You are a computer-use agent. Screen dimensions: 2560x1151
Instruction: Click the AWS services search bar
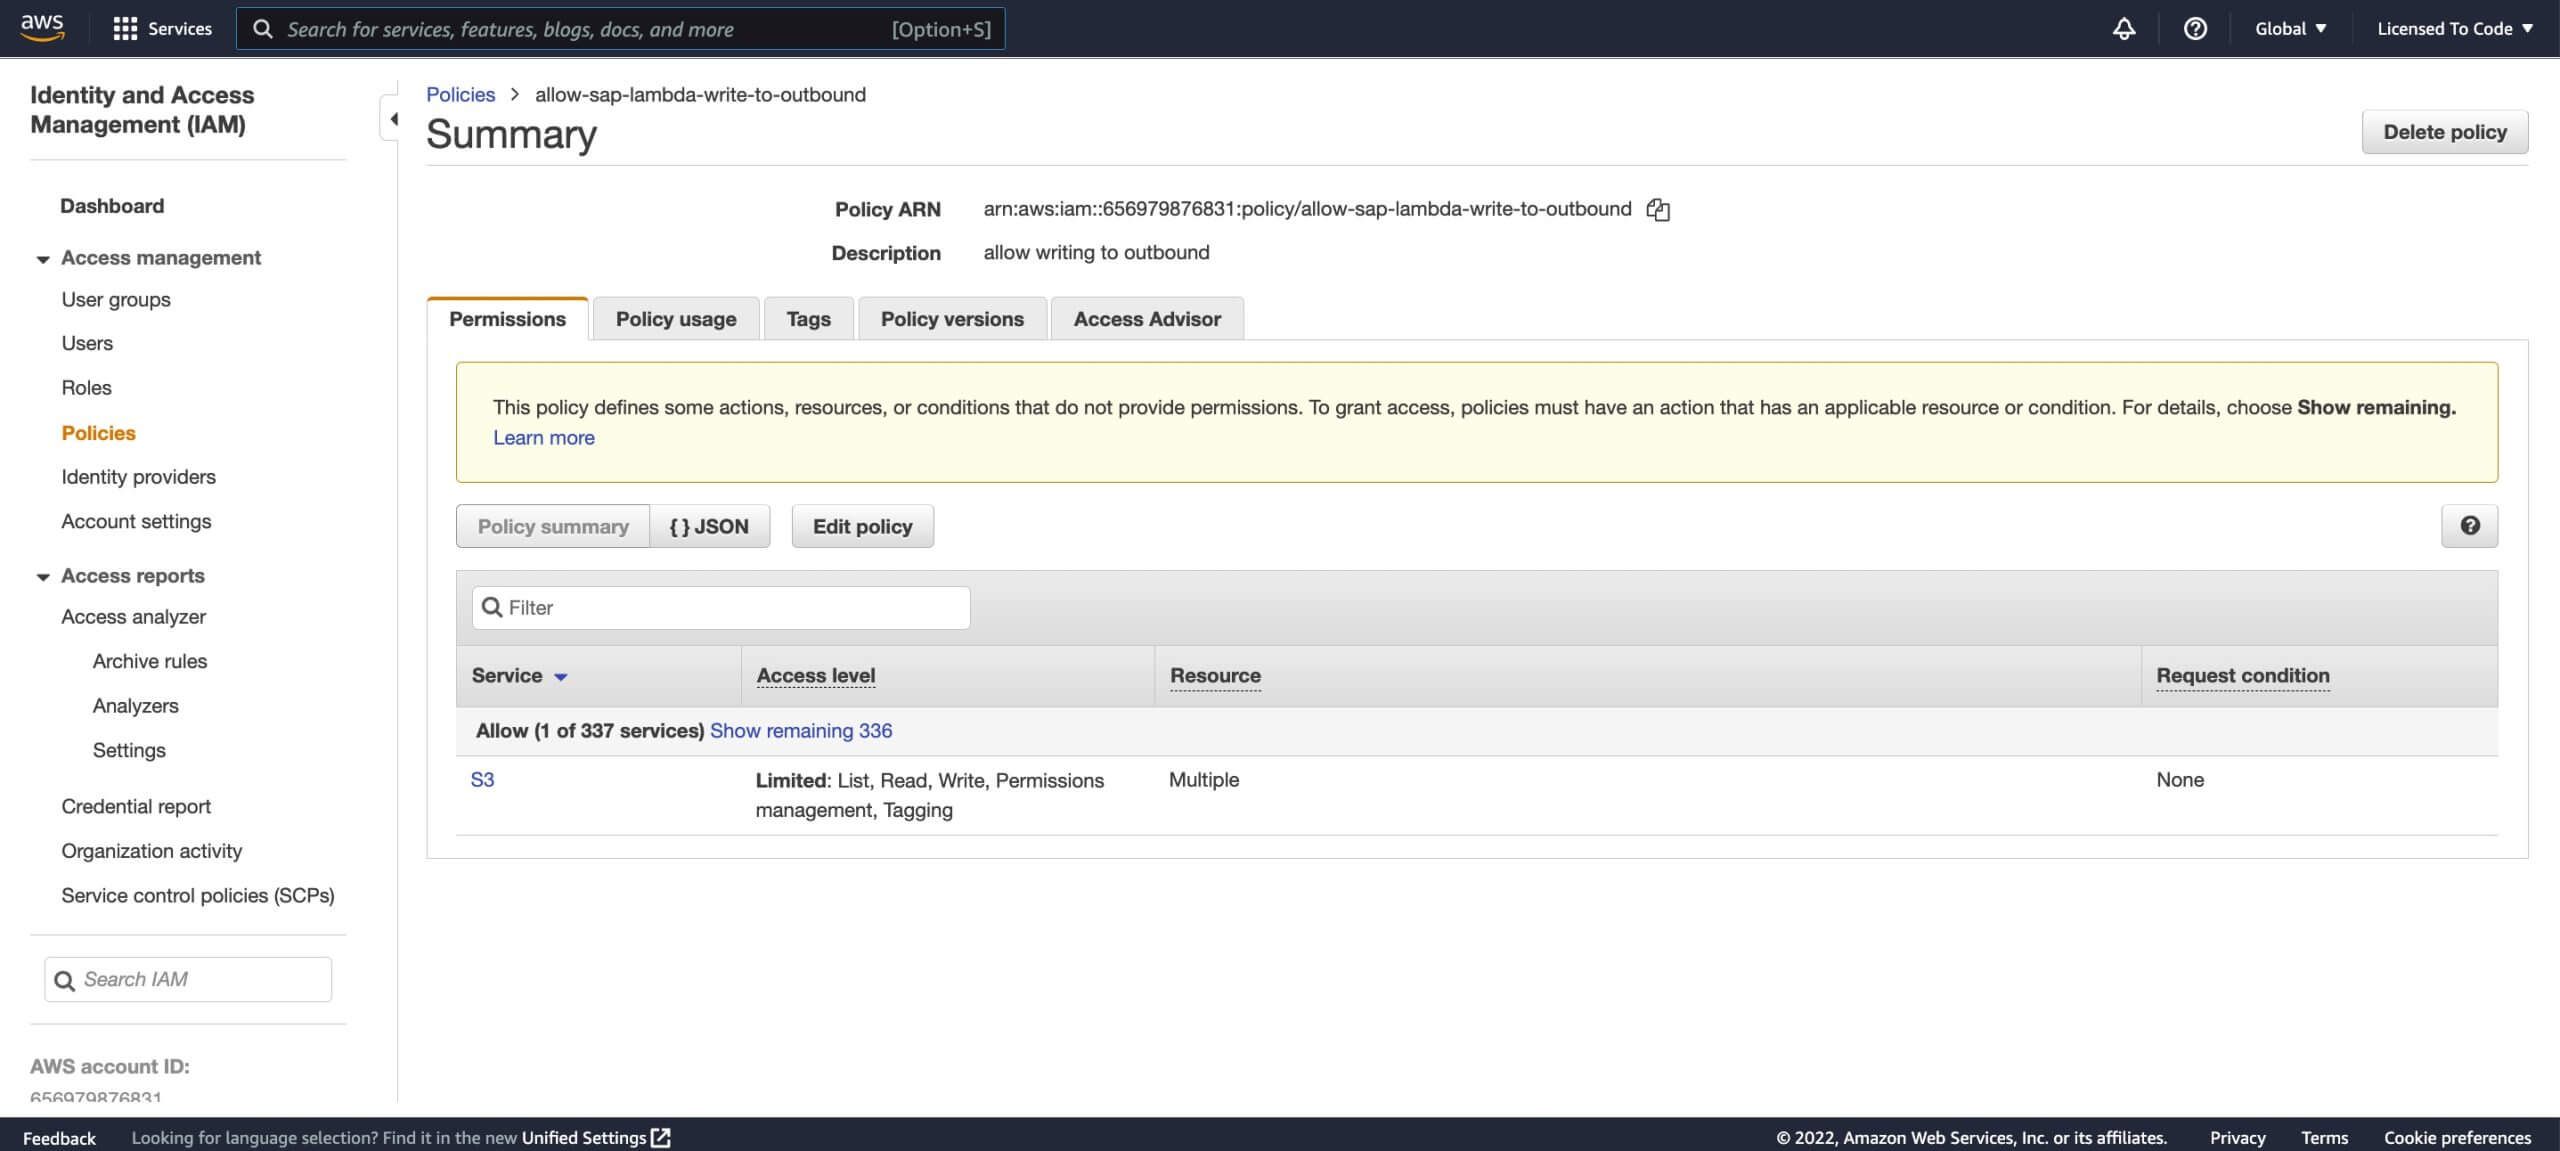coord(620,29)
